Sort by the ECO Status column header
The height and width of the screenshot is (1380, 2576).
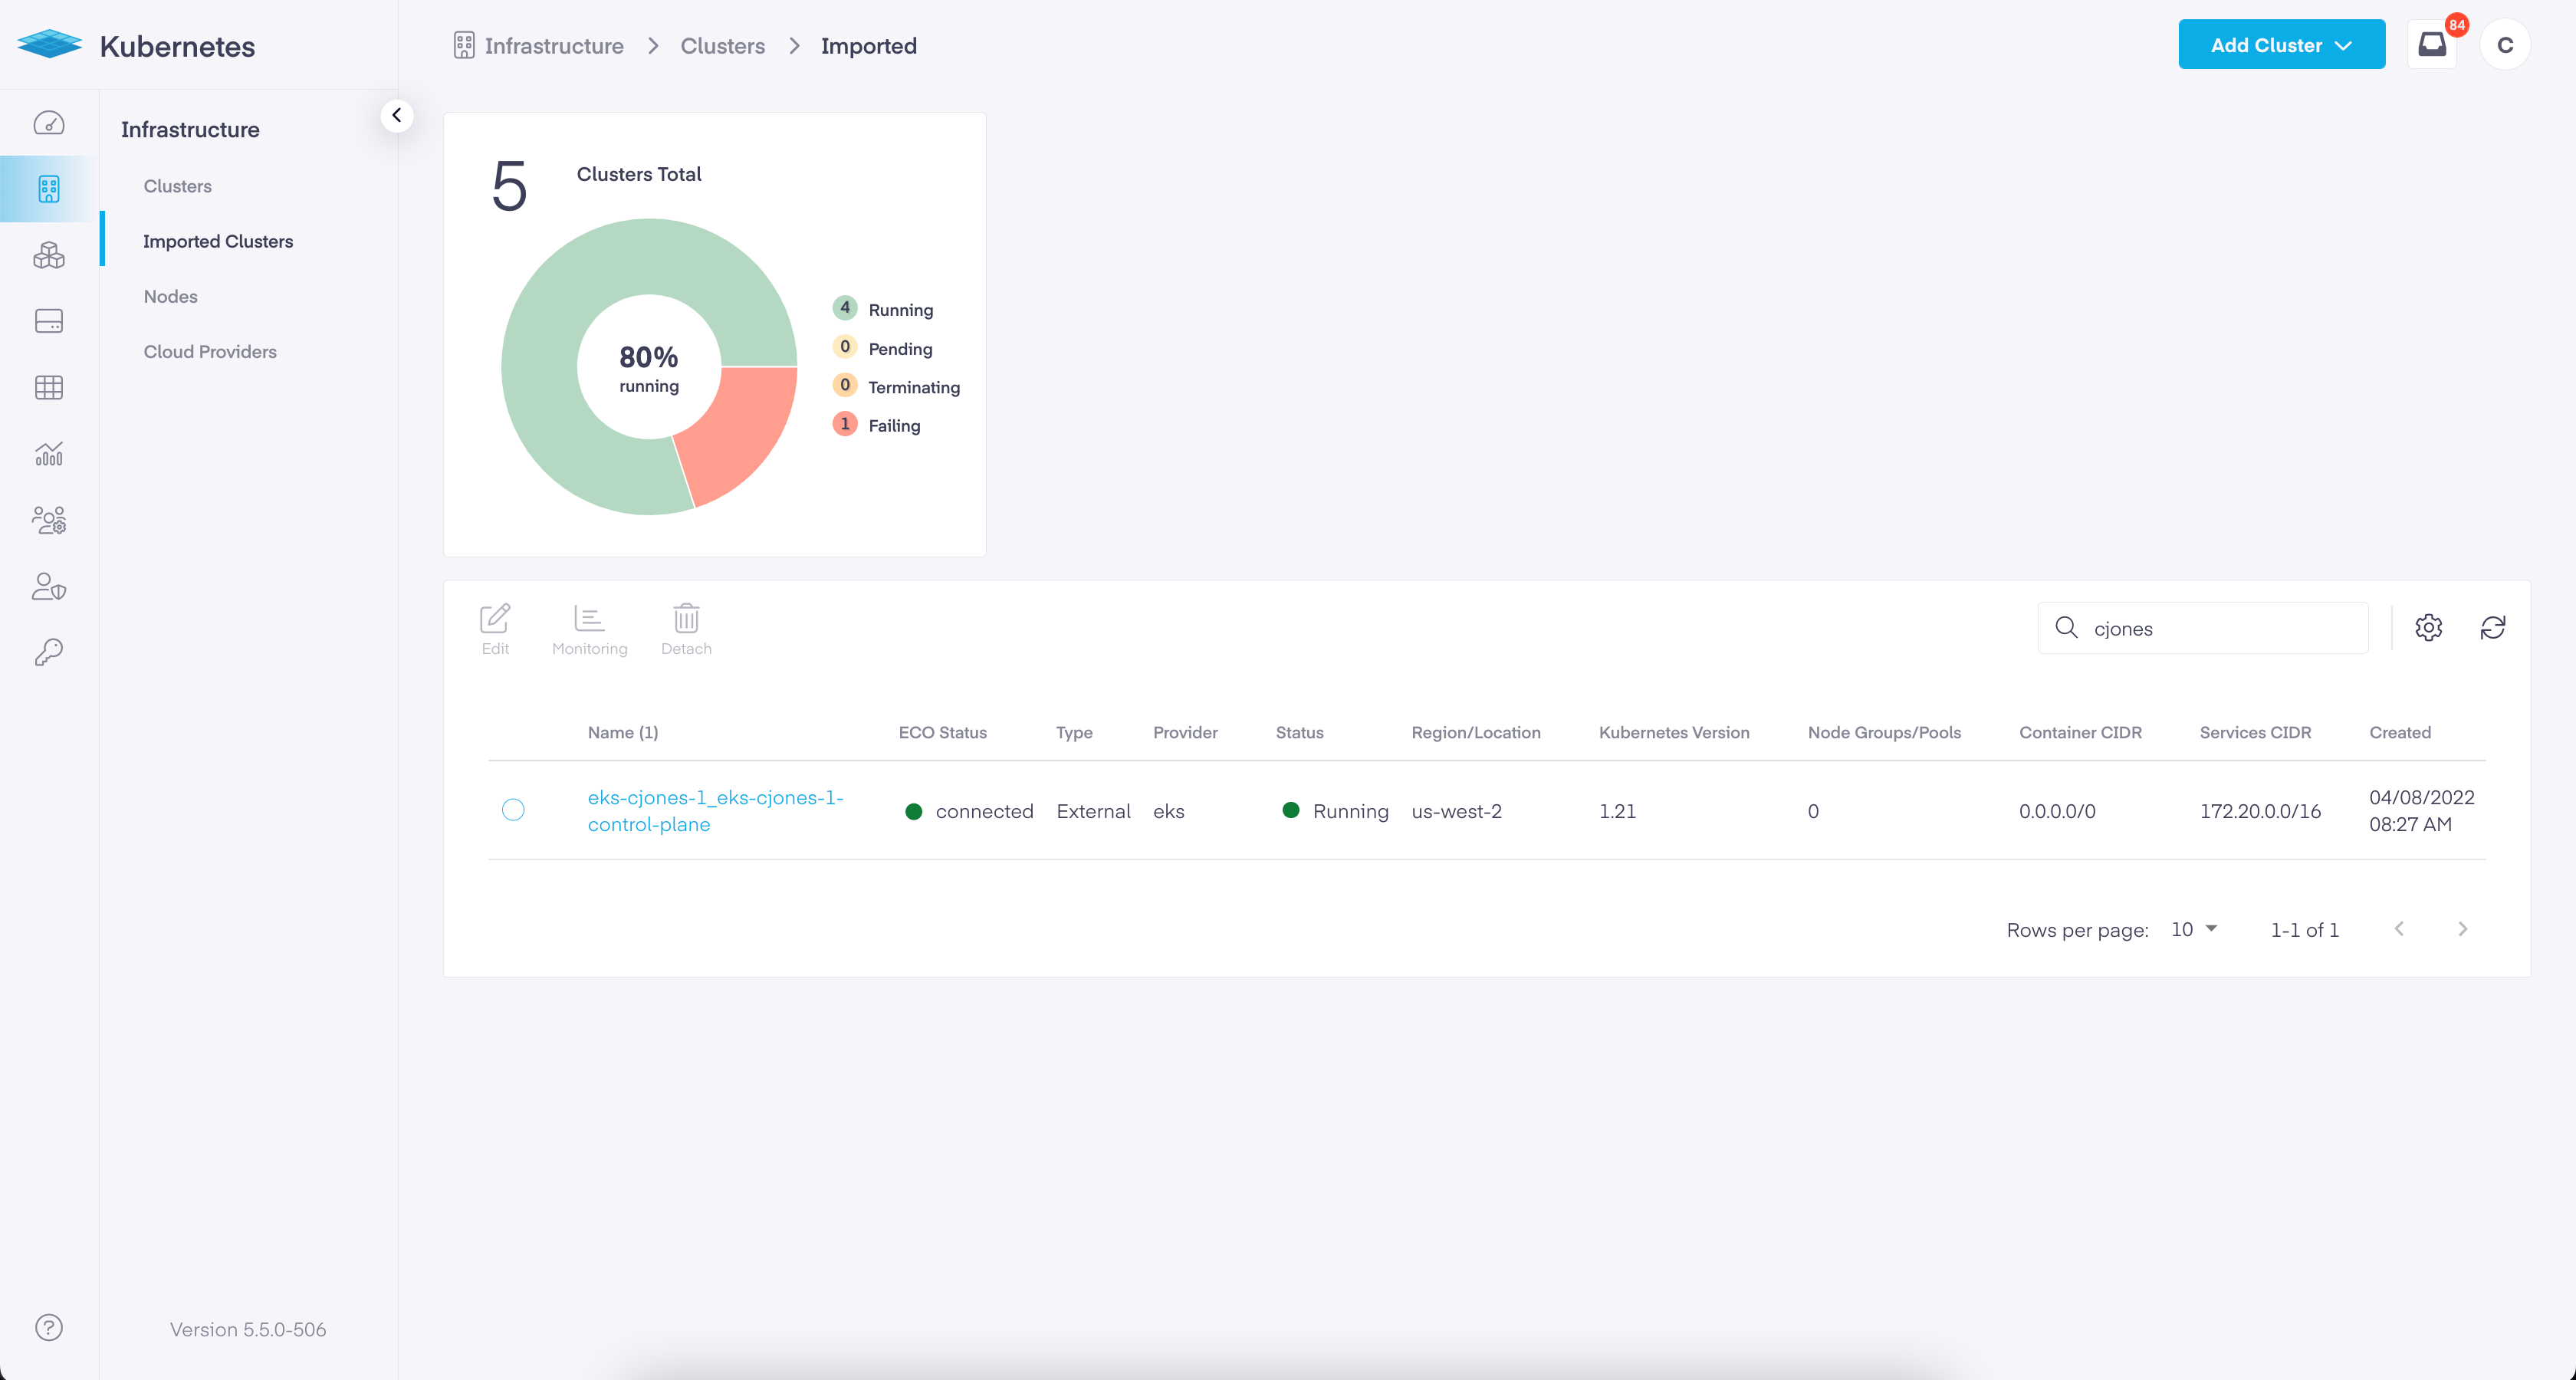pyautogui.click(x=942, y=732)
